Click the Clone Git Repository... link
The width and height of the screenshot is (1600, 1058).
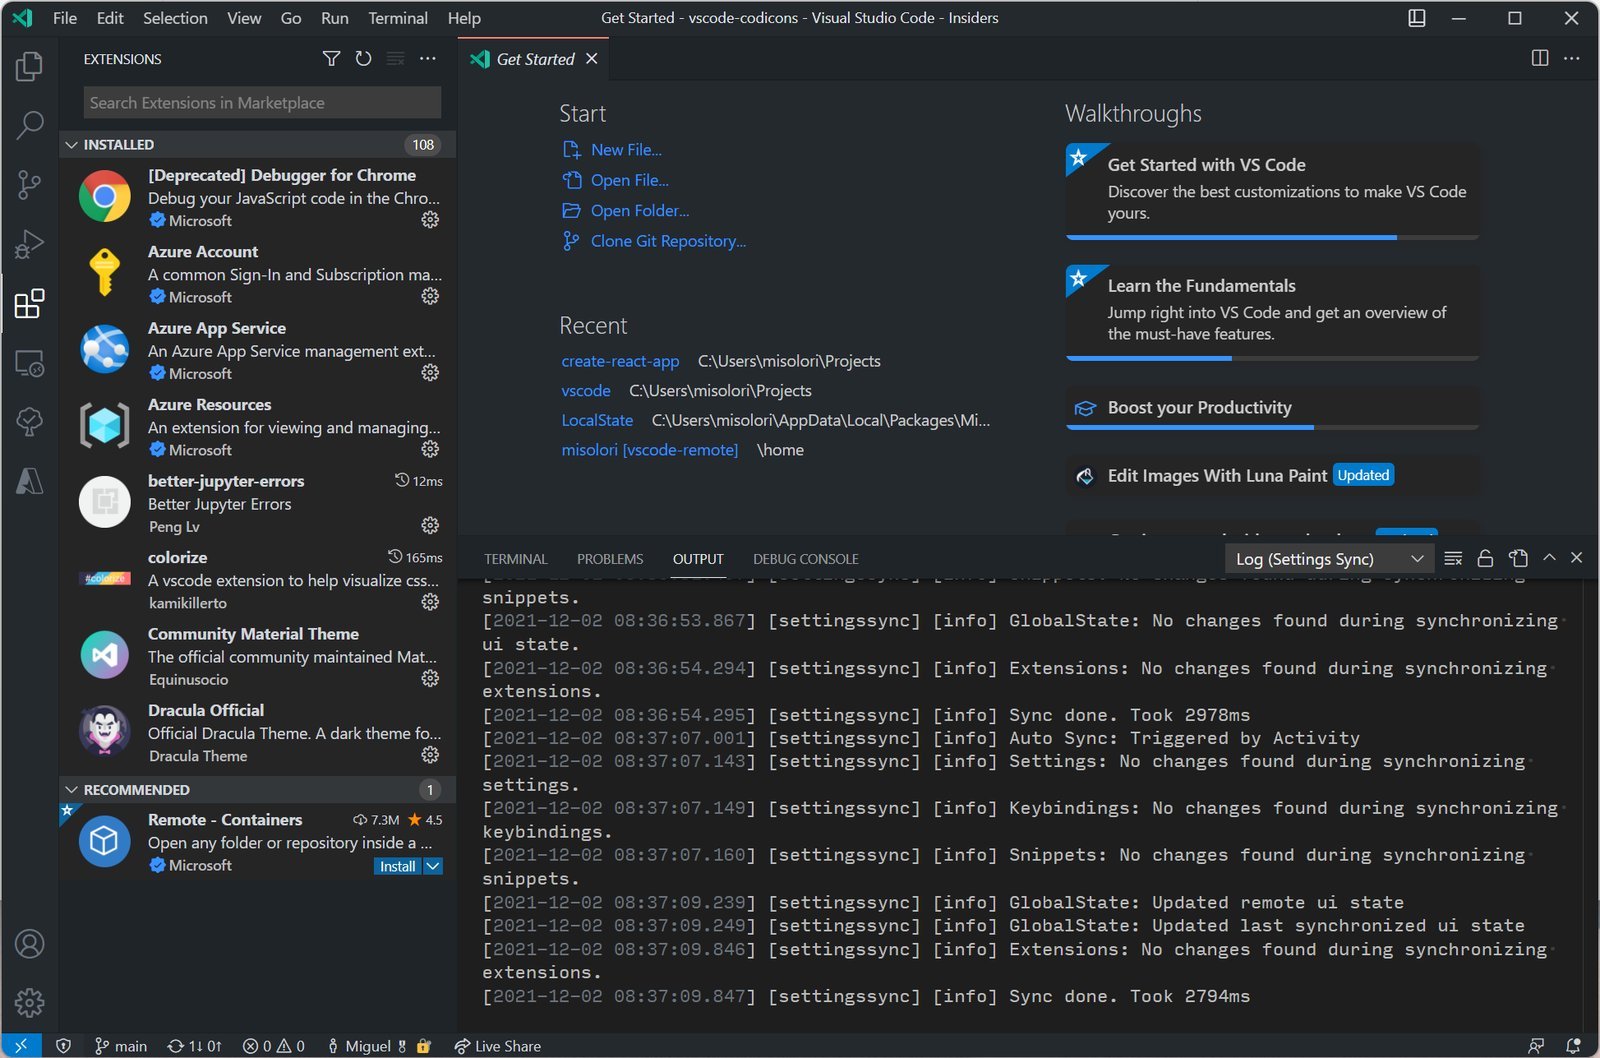click(668, 241)
